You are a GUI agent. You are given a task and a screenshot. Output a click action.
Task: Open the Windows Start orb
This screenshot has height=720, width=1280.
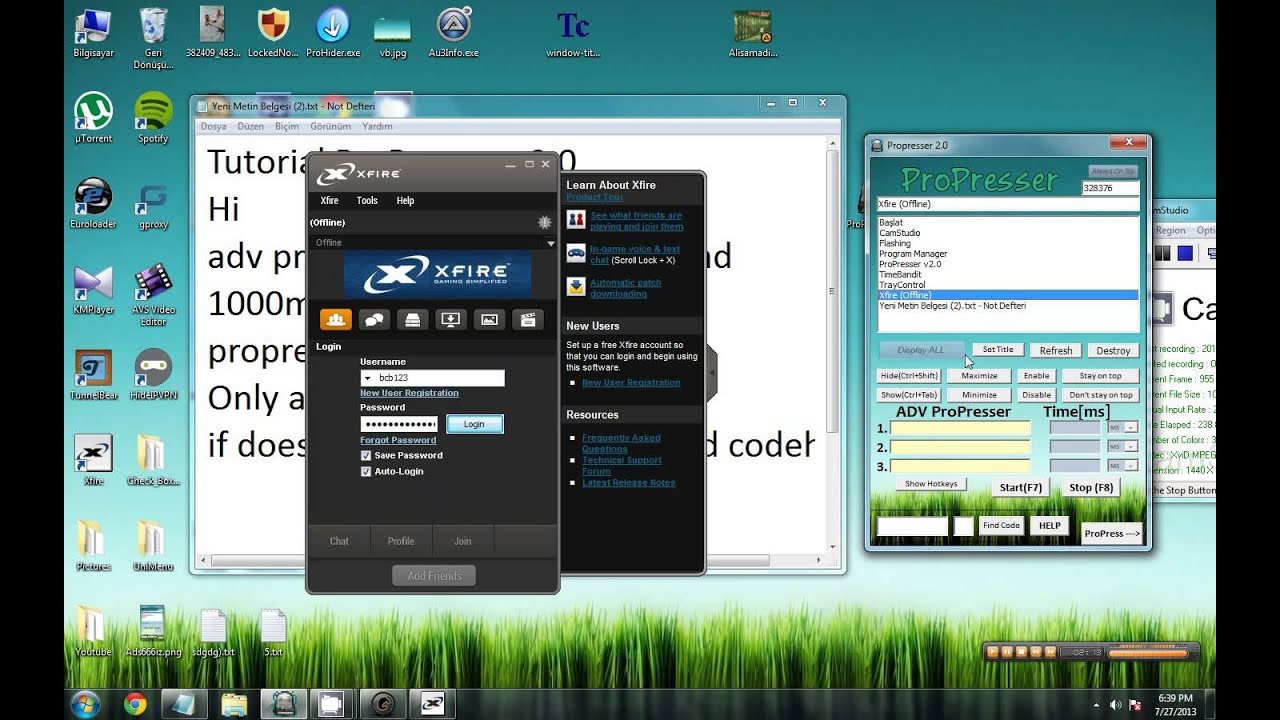[85, 704]
